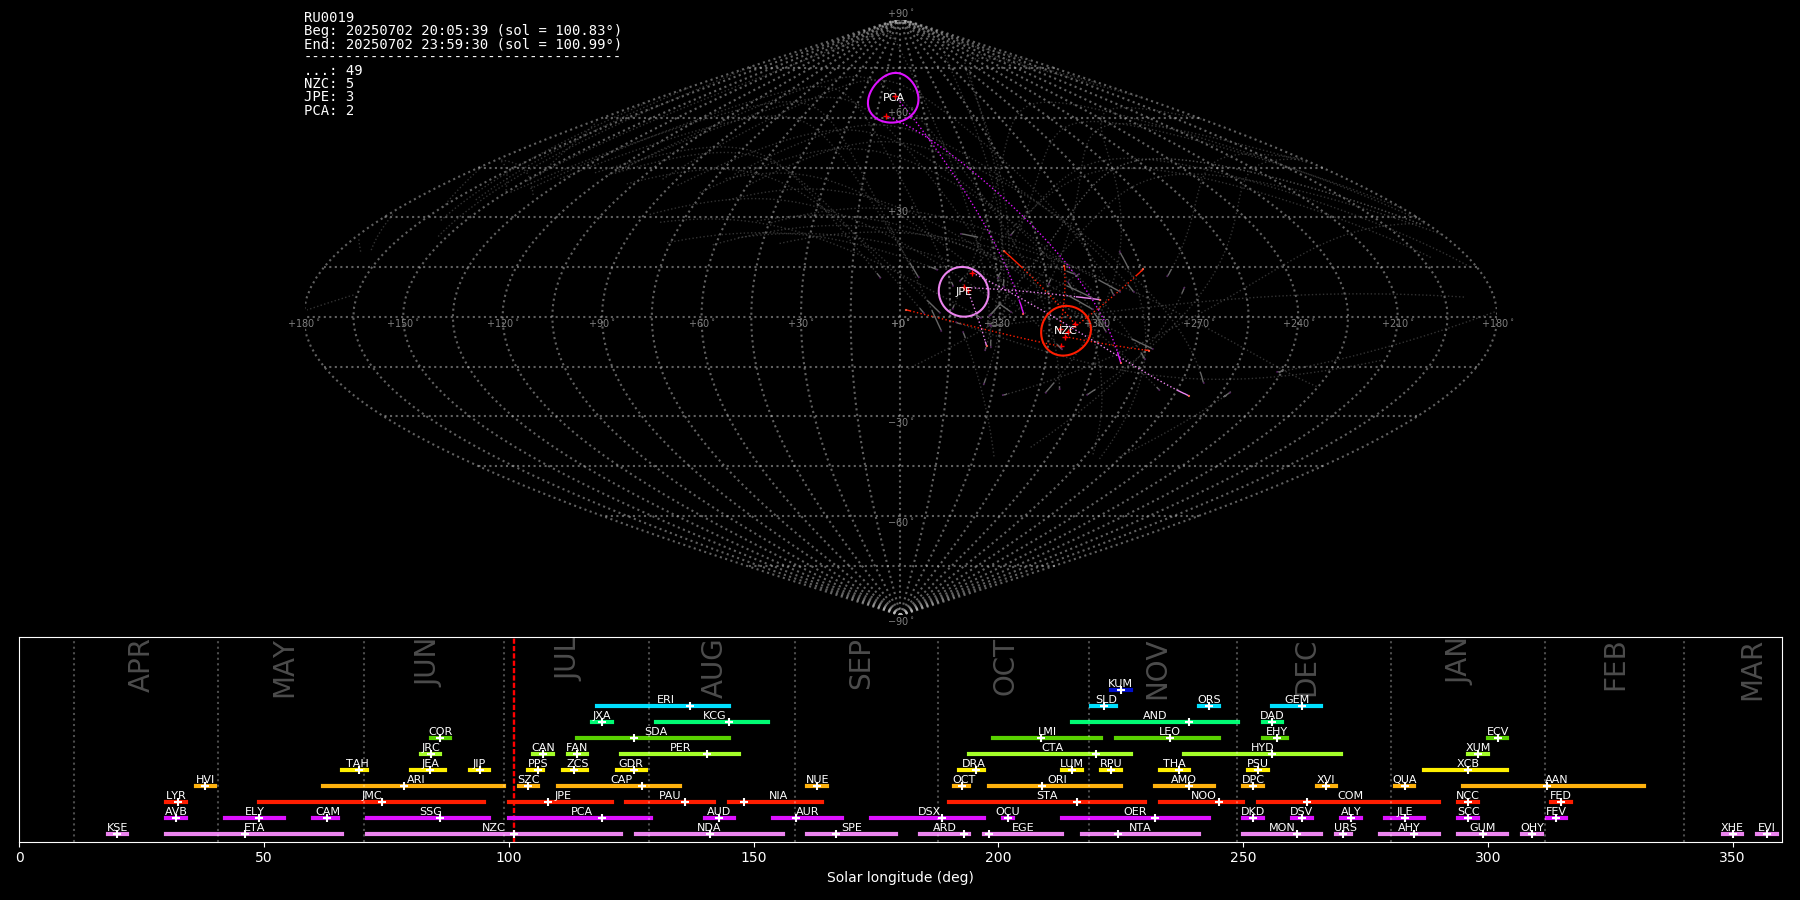The width and height of the screenshot is (1800, 900).
Task: Click the purple PCA radiant circle on the sky map
Action: click(x=893, y=98)
